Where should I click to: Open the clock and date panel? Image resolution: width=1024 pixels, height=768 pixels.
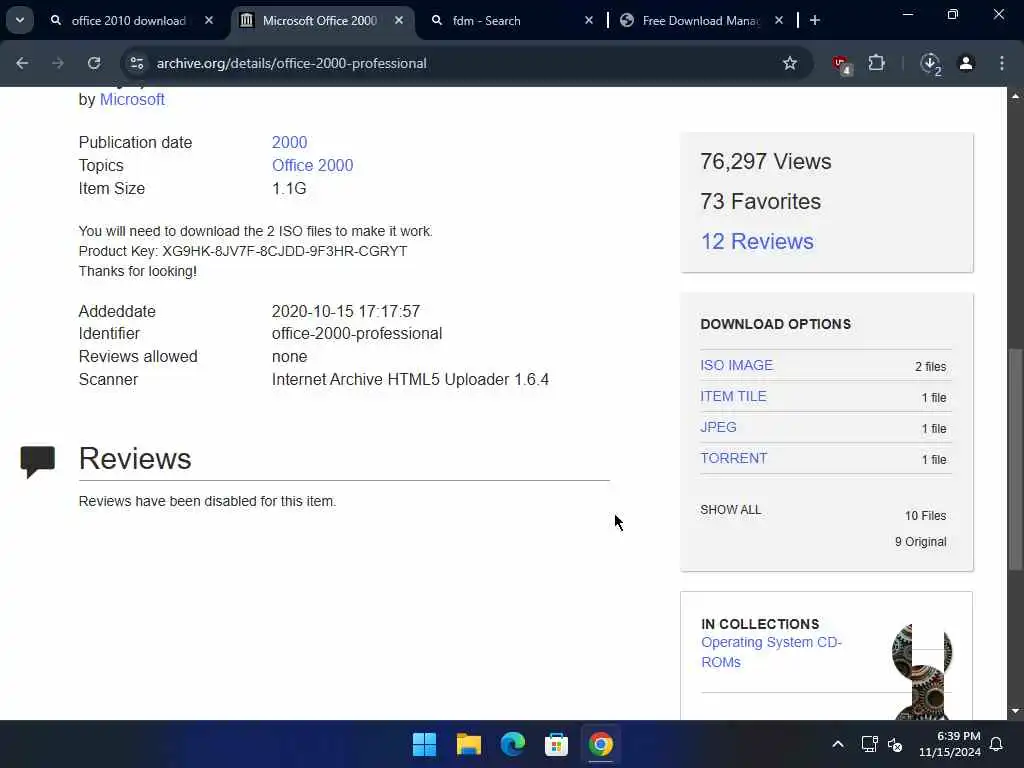pos(950,744)
